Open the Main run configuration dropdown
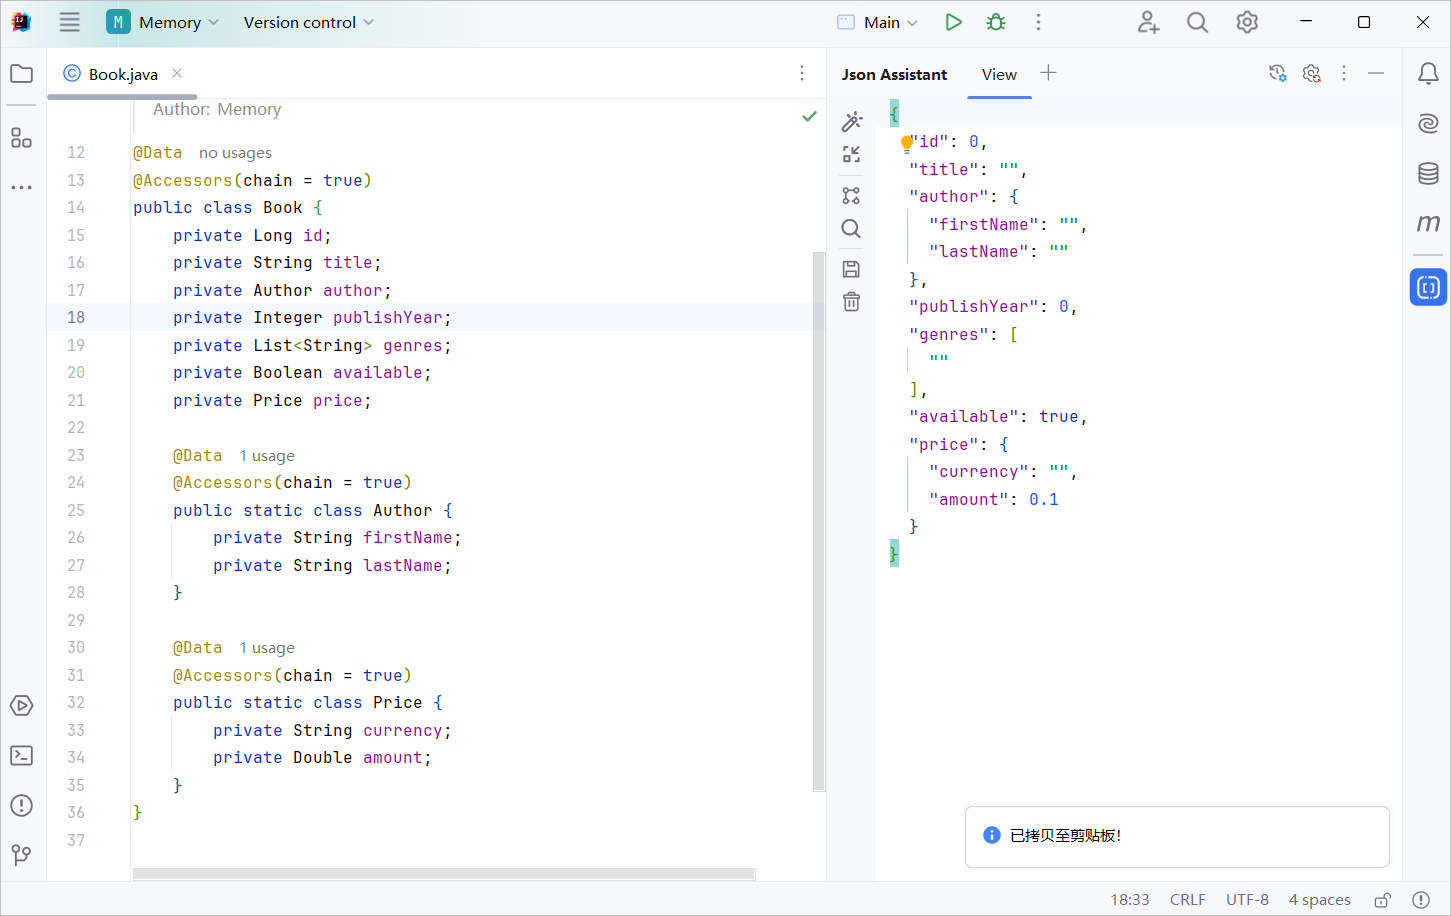 pyautogui.click(x=877, y=21)
